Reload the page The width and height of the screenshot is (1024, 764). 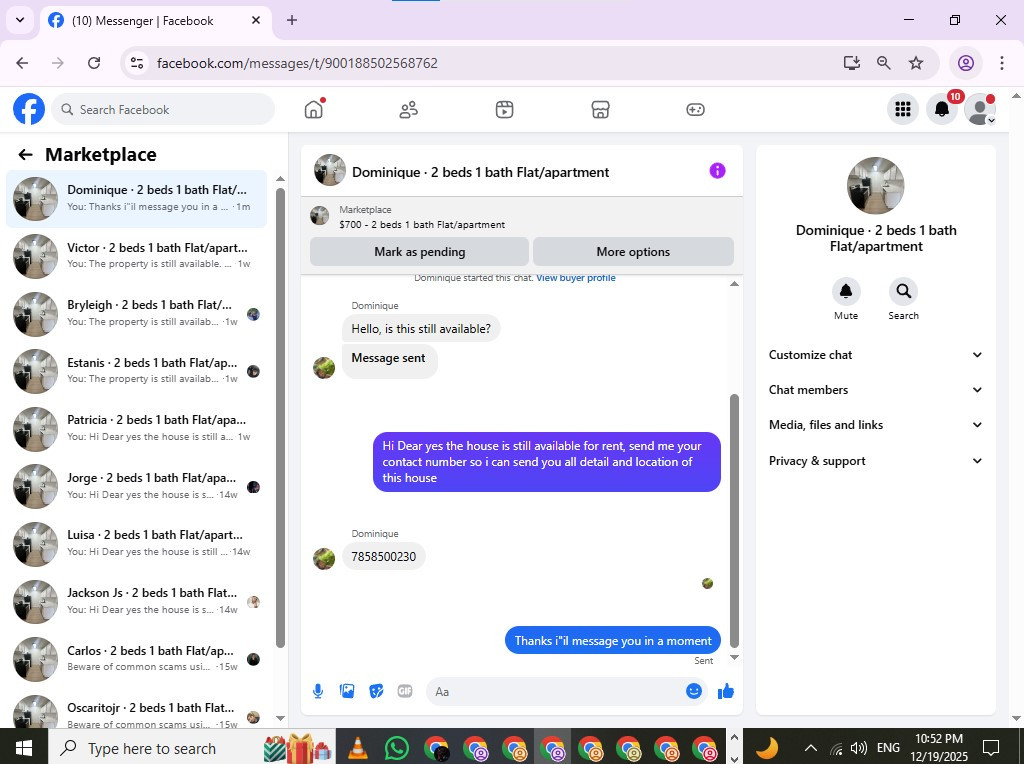[x=94, y=63]
